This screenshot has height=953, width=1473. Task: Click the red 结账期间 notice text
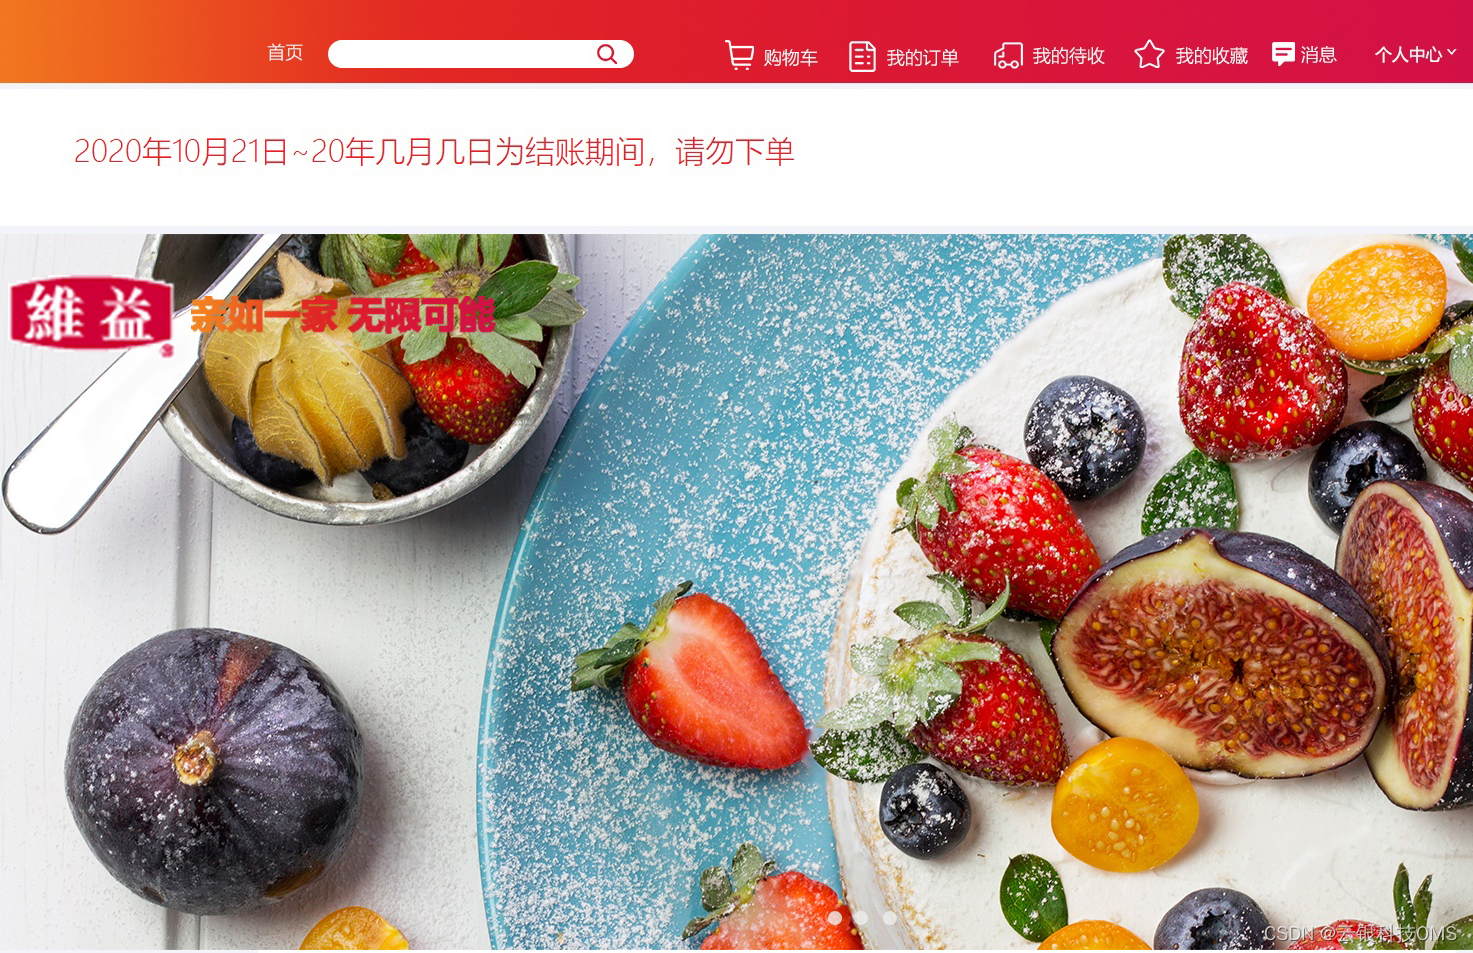click(x=434, y=152)
